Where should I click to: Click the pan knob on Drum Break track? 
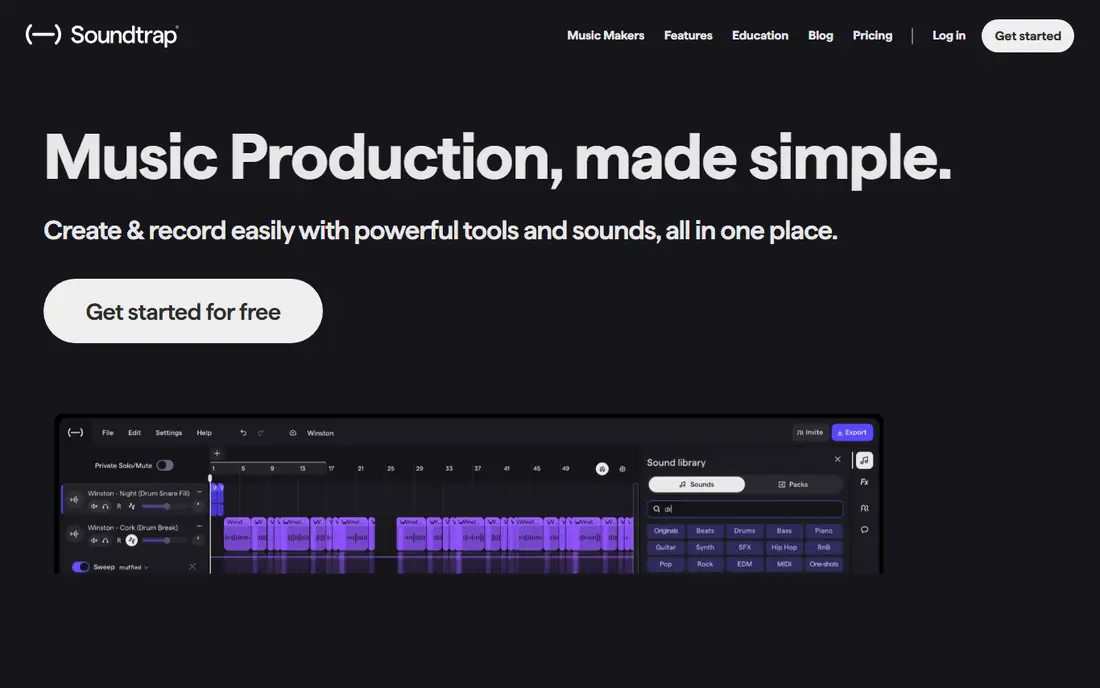(x=198, y=539)
